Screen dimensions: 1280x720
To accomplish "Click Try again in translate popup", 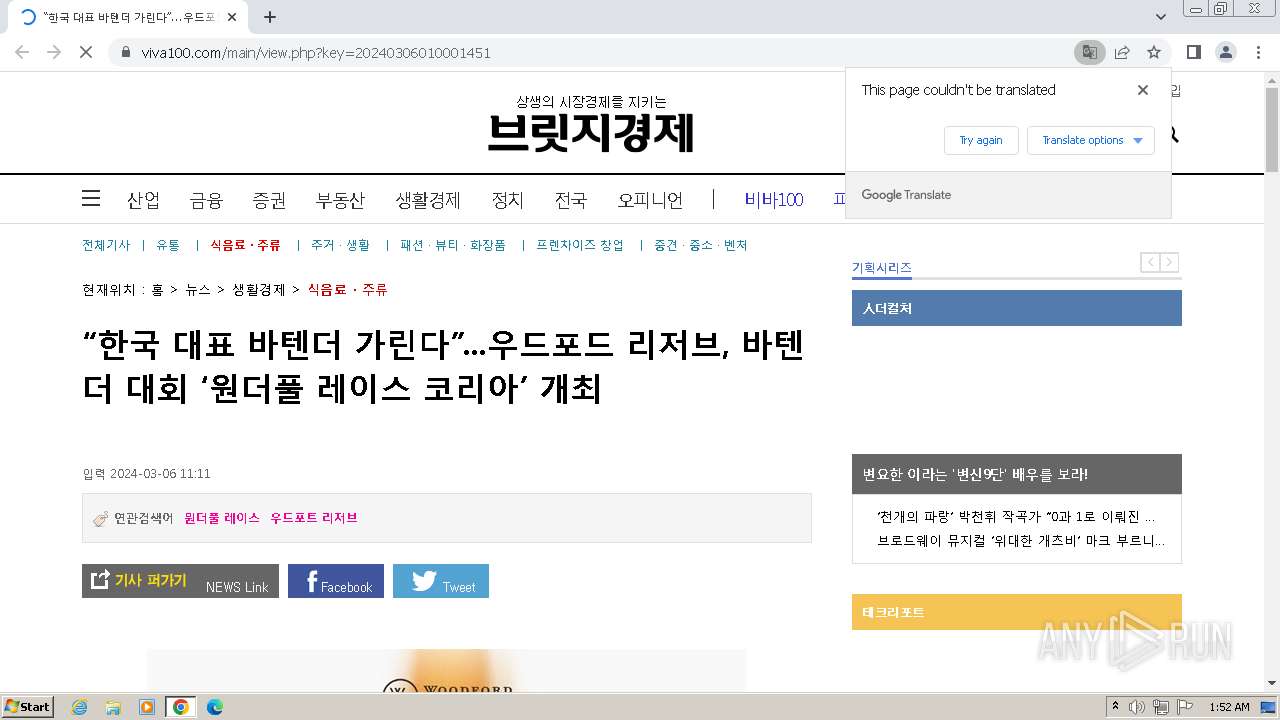I will [981, 140].
